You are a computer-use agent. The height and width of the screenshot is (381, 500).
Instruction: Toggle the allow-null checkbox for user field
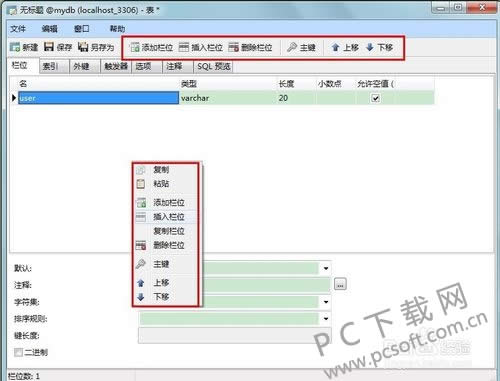pos(376,98)
